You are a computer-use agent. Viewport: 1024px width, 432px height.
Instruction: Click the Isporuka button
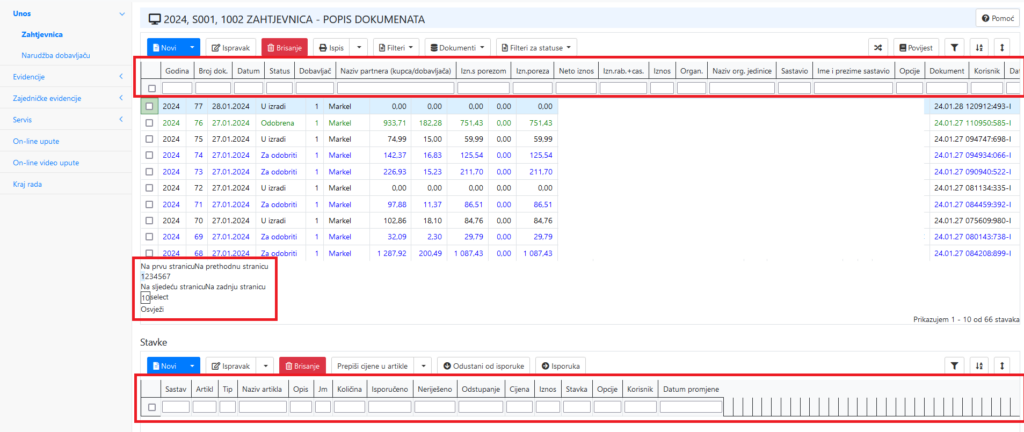(561, 365)
